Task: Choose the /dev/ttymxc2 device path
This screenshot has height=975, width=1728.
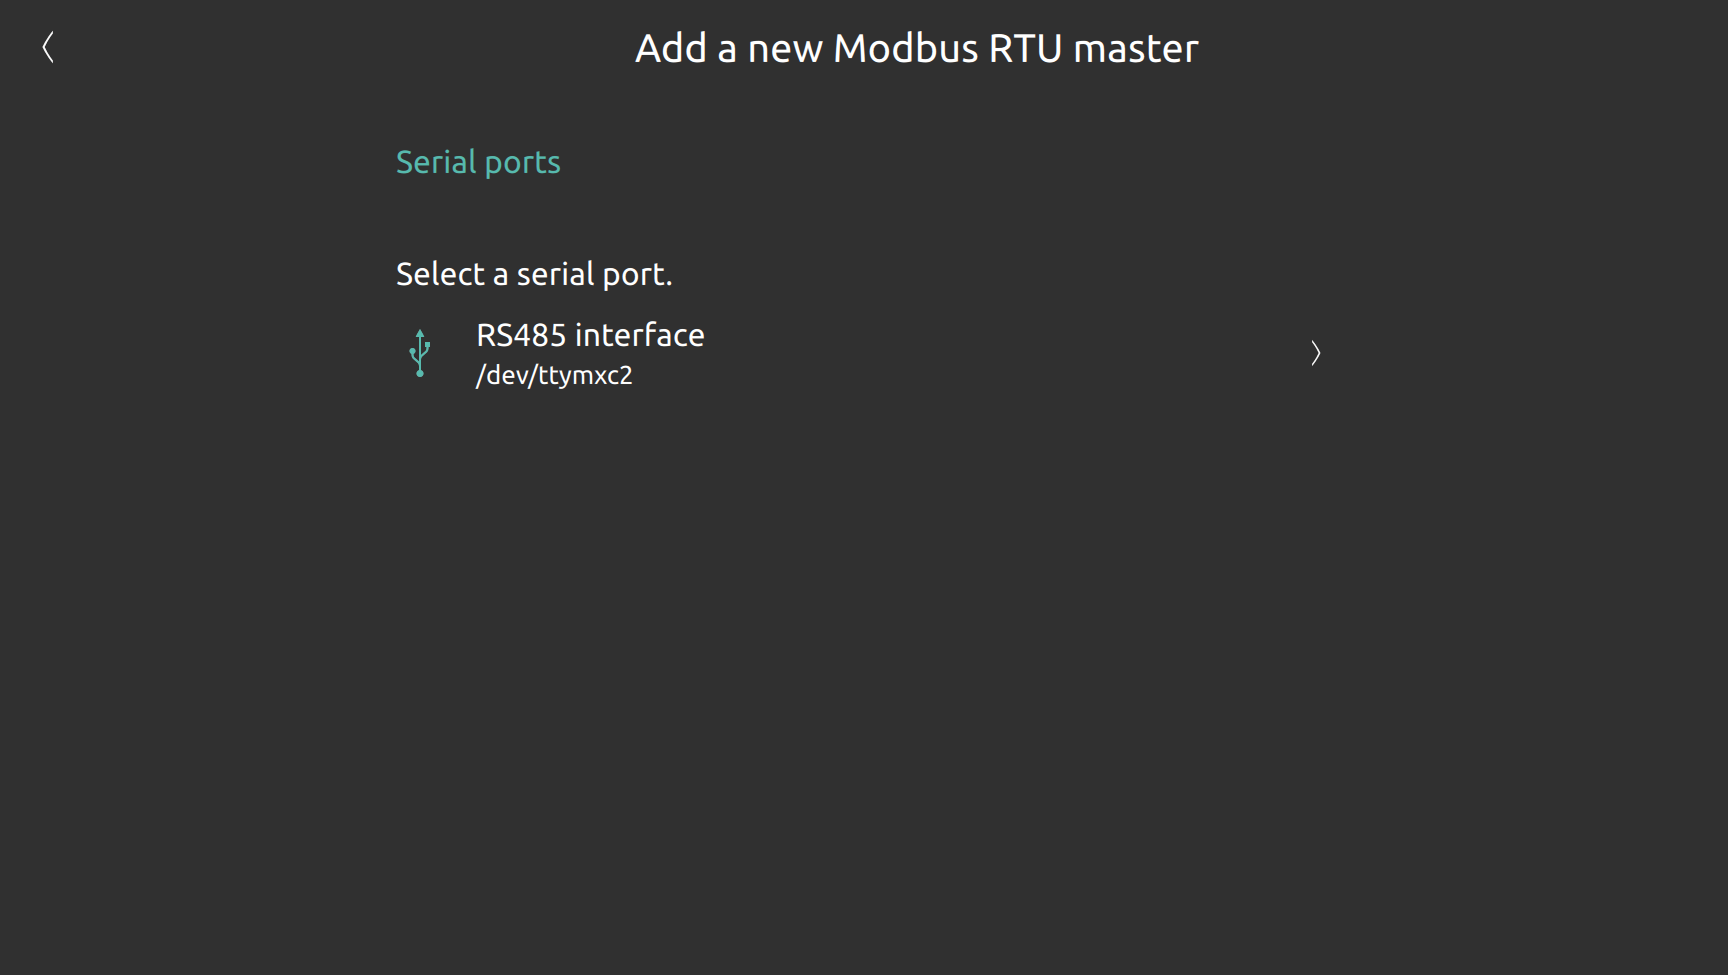Action: [554, 375]
